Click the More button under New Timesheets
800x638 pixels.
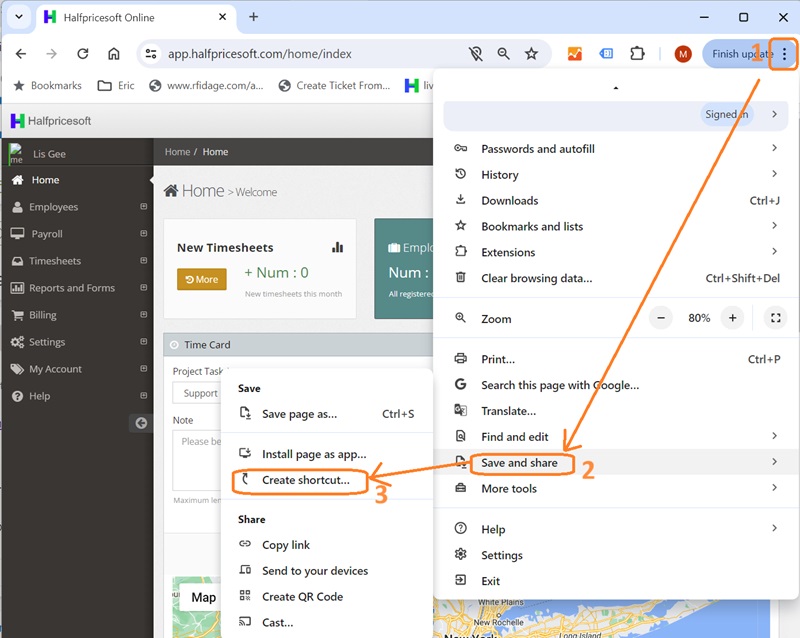pos(201,279)
